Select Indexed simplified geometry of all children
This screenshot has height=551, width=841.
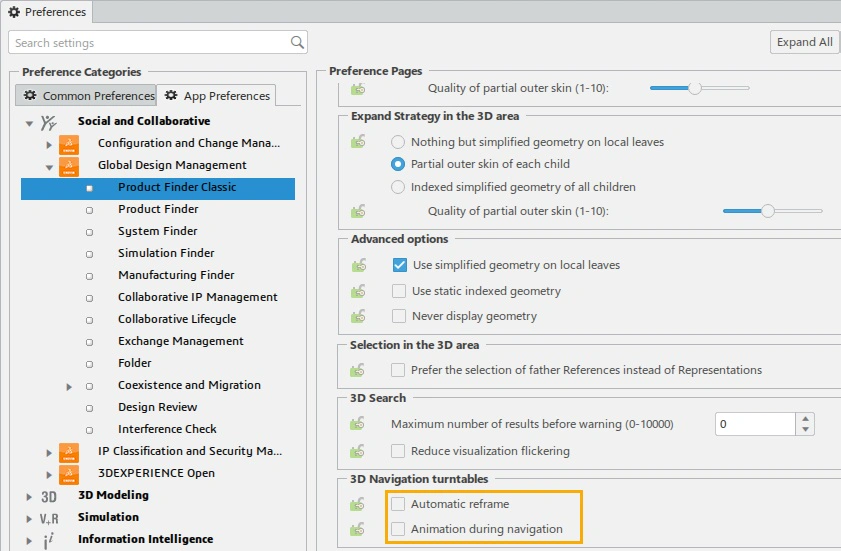(399, 187)
